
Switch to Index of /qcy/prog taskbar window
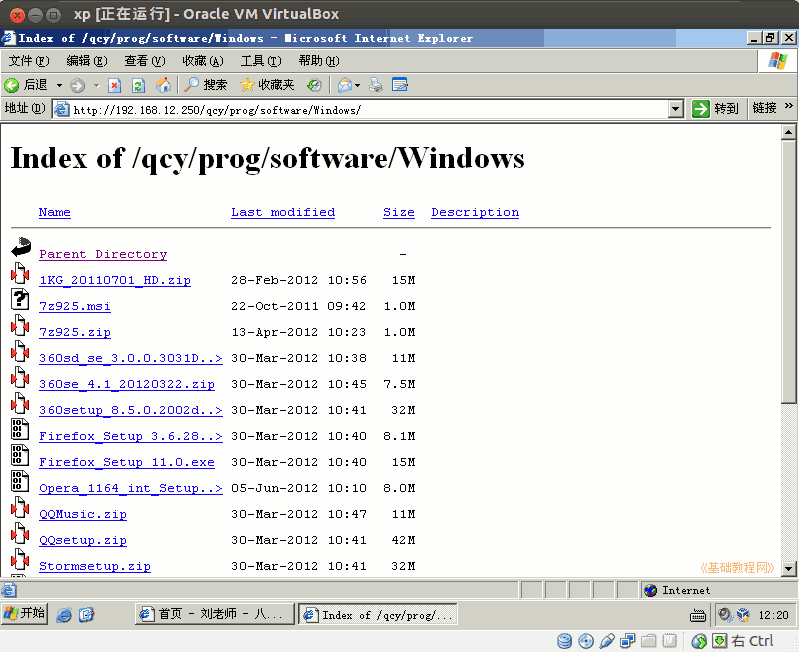tap(378, 614)
